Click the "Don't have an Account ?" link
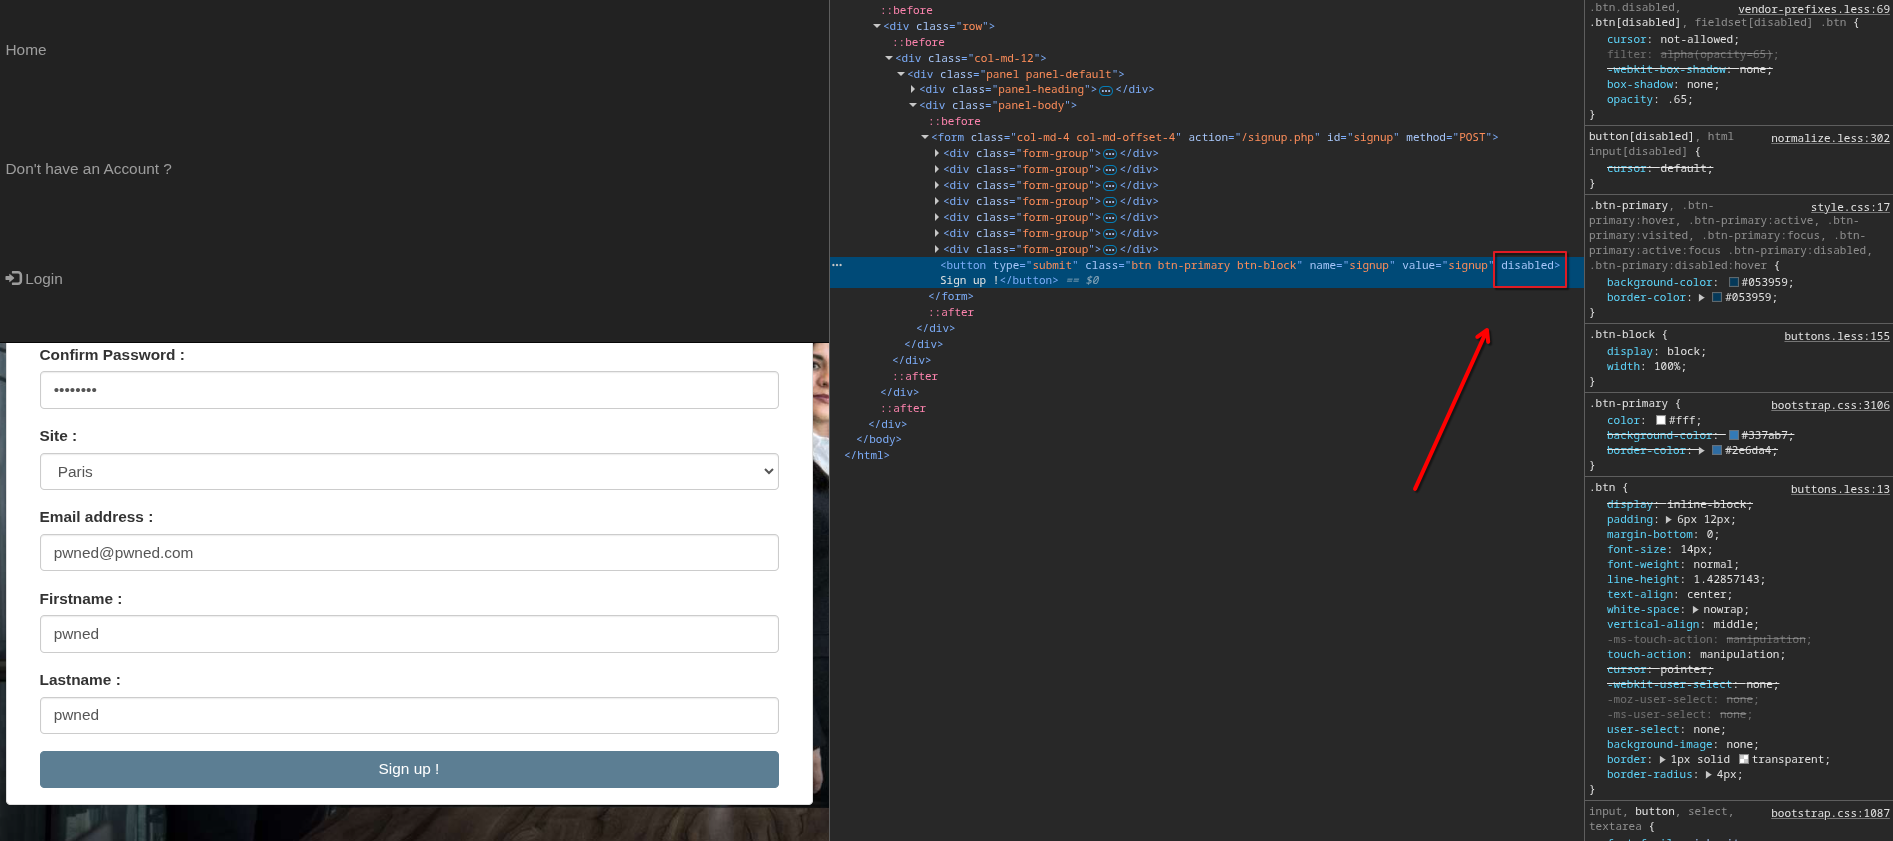Screen dimensions: 1893x841 click(89, 169)
